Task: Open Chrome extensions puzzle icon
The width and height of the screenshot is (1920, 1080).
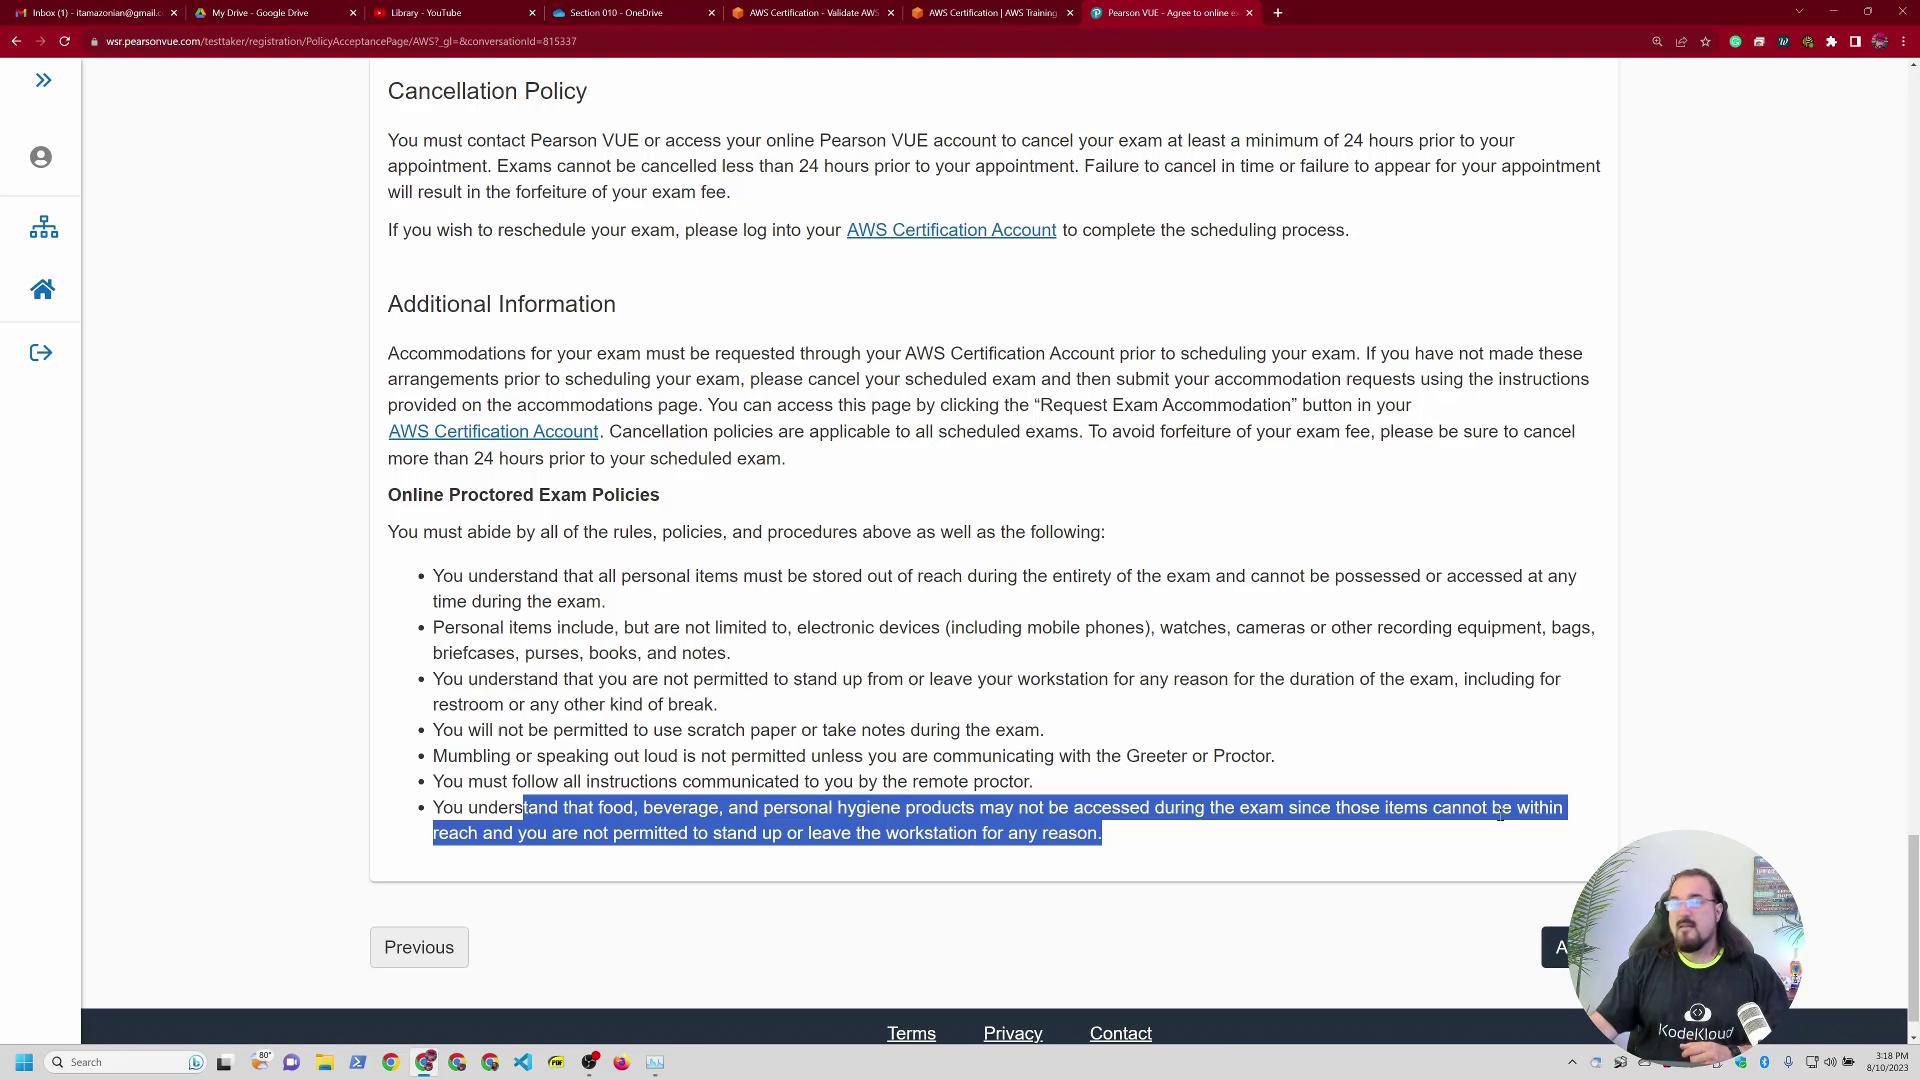Action: click(x=1831, y=41)
